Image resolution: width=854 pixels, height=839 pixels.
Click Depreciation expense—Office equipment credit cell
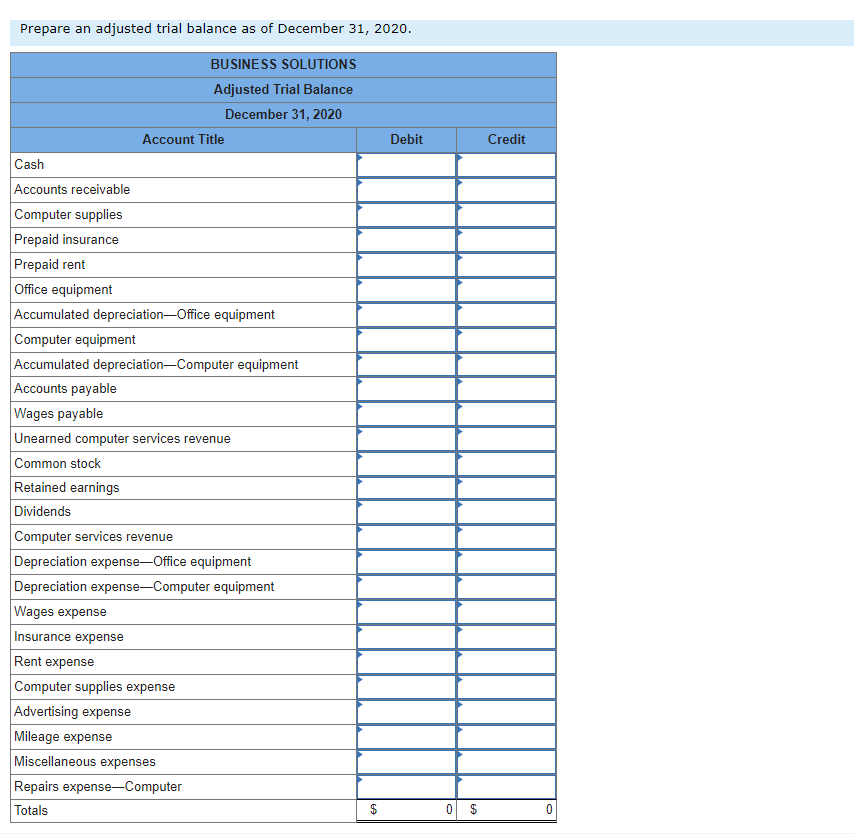[x=507, y=563]
